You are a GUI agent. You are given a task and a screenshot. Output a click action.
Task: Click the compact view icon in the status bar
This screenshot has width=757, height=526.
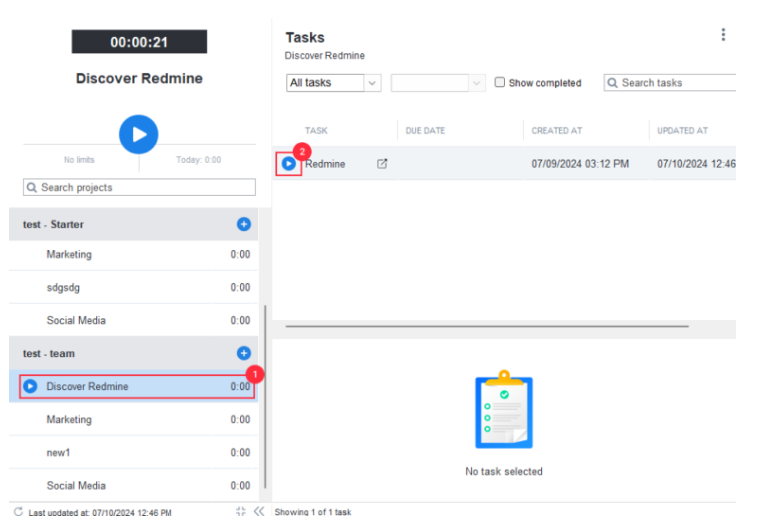pyautogui.click(x=241, y=512)
